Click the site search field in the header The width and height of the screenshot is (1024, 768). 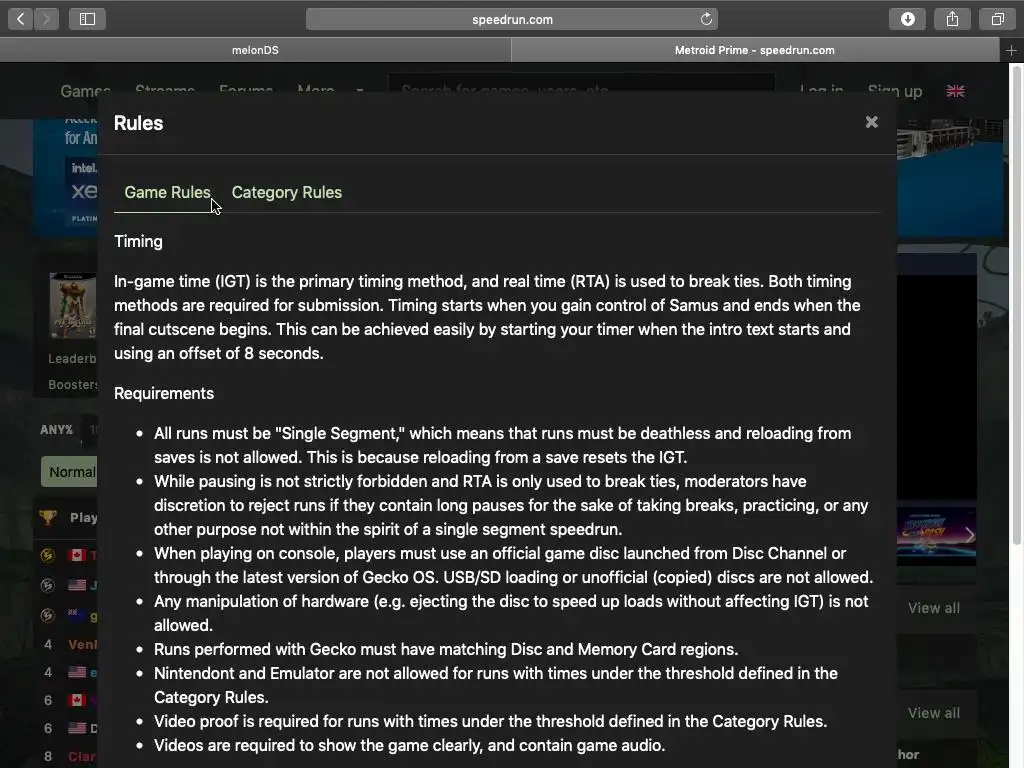tap(581, 91)
